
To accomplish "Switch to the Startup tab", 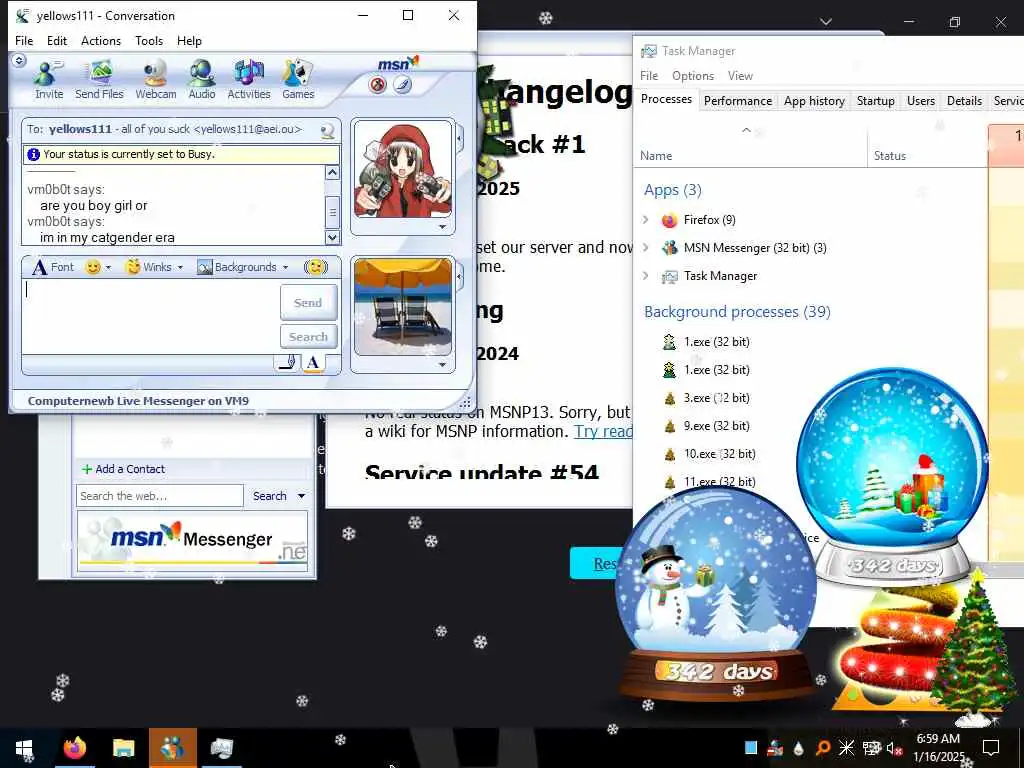I will 875,101.
